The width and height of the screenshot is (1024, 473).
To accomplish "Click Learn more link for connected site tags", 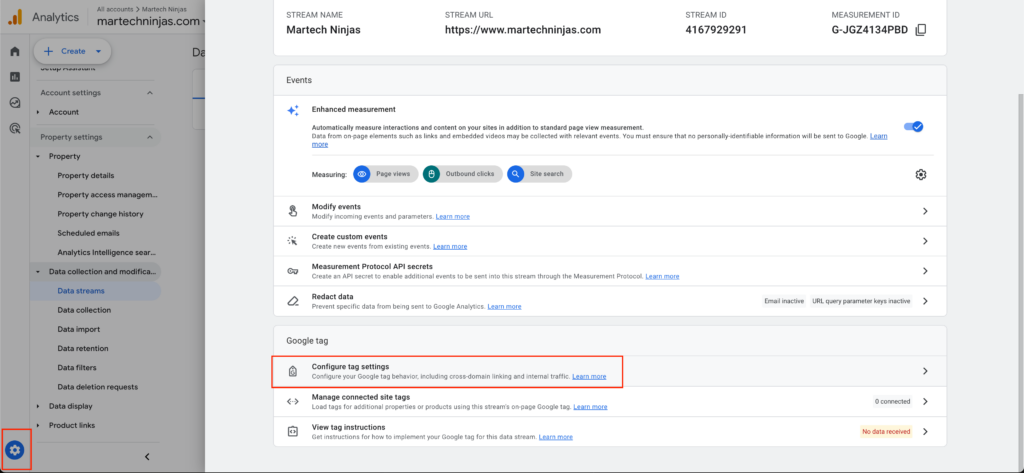I will point(590,406).
